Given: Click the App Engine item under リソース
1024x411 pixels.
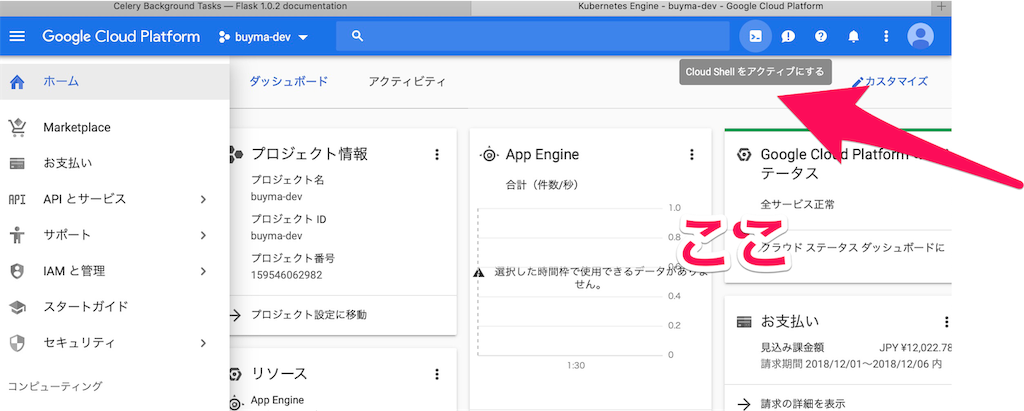Looking at the screenshot, I should coord(278,400).
